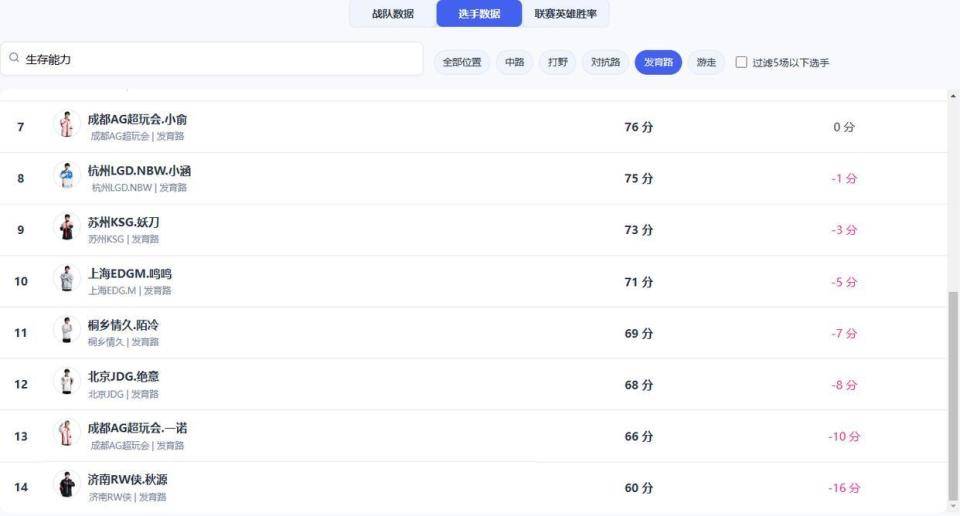Screen dimensions: 960x516
Task: Open the 联赛英雄胜率 tab
Action: point(565,14)
